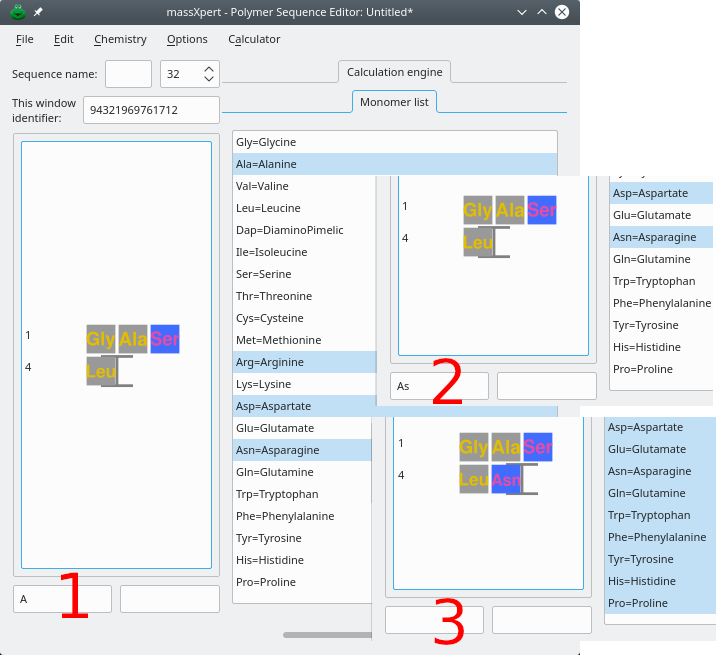This screenshot has width=716, height=655.
Task: Click the Asn monomer icon in the sequence
Action: (506, 480)
